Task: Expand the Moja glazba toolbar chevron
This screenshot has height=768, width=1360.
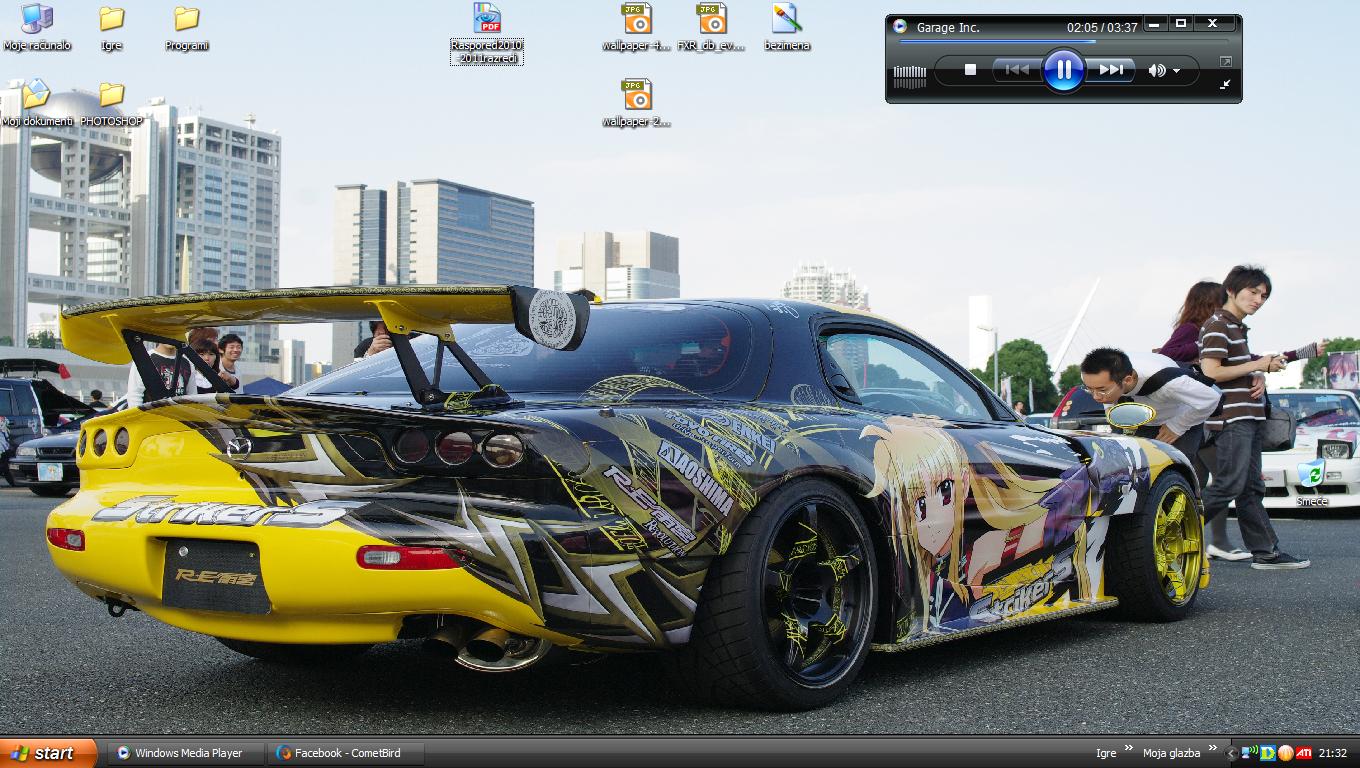Action: coord(1213,748)
